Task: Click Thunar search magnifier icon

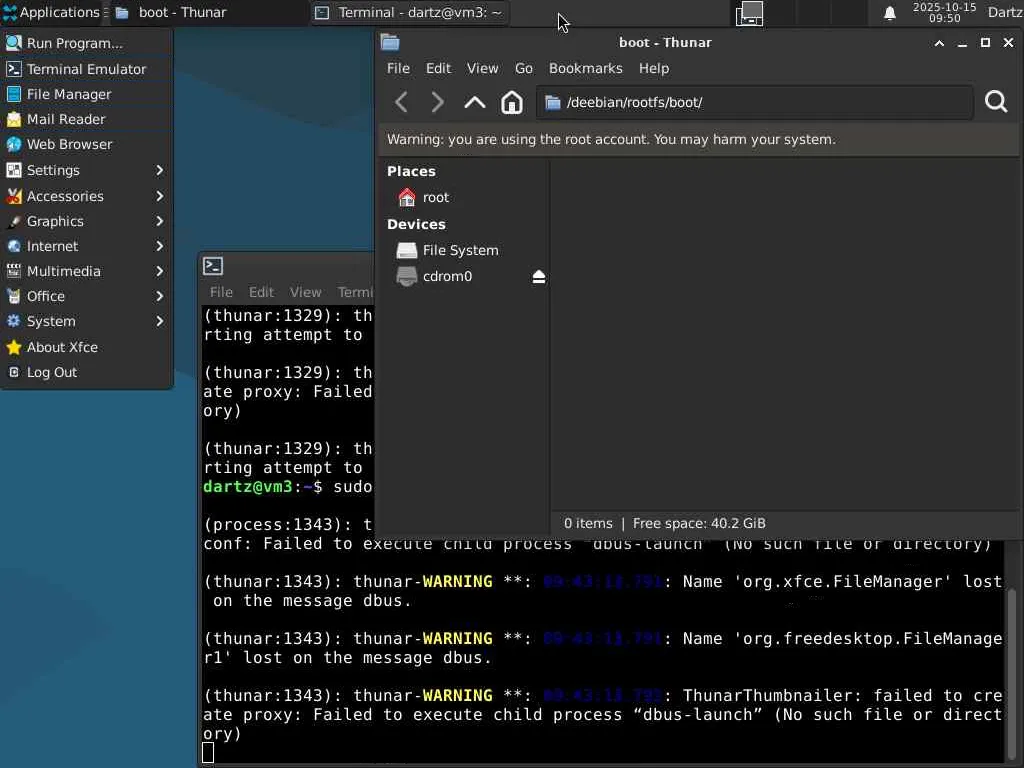Action: coord(996,101)
